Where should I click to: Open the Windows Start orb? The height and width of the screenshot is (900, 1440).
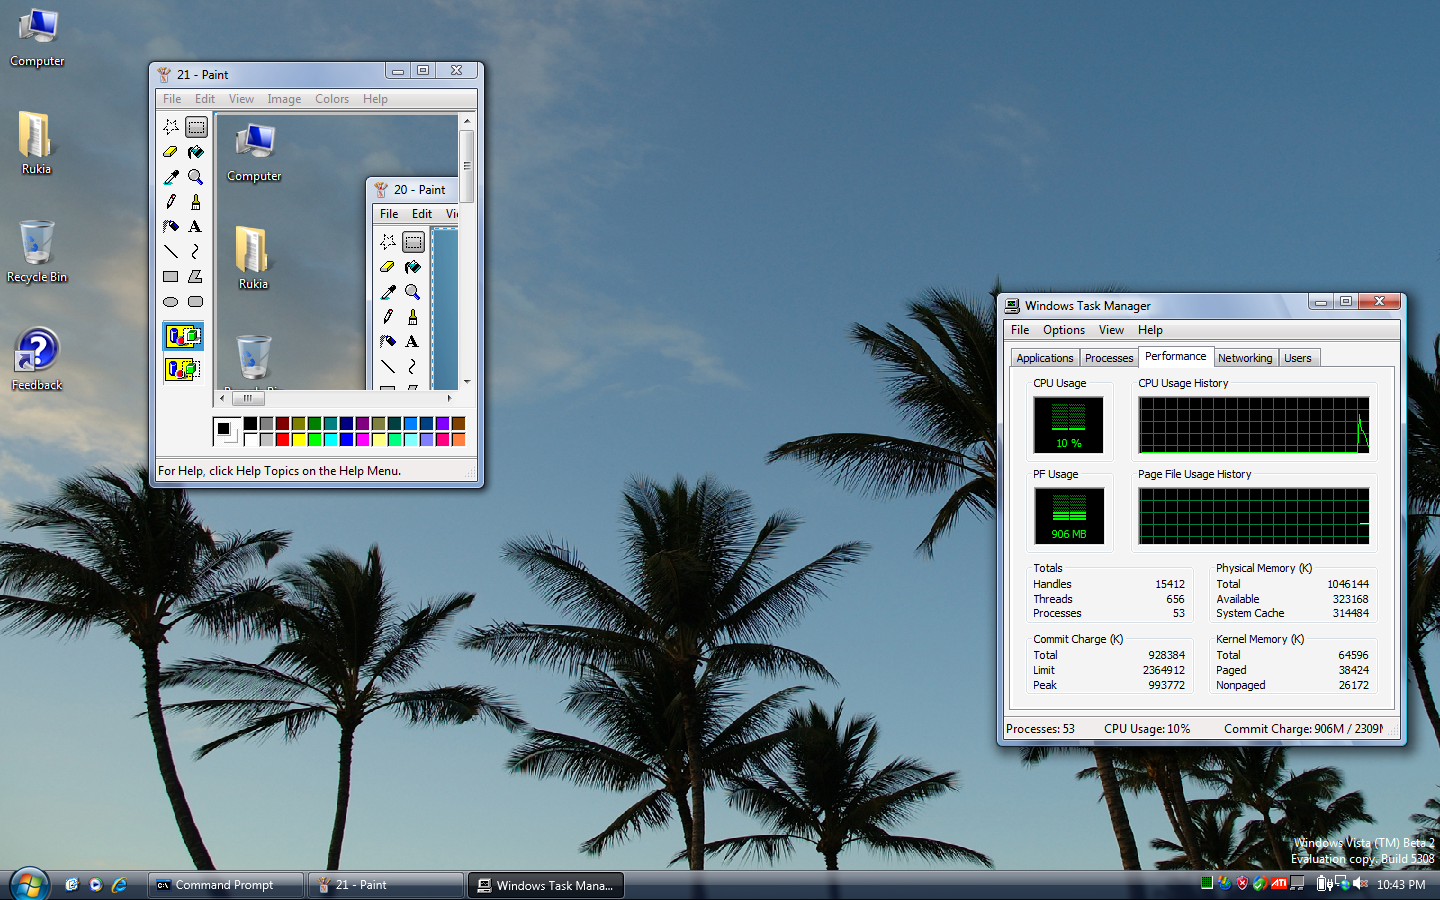pyautogui.click(x=29, y=885)
